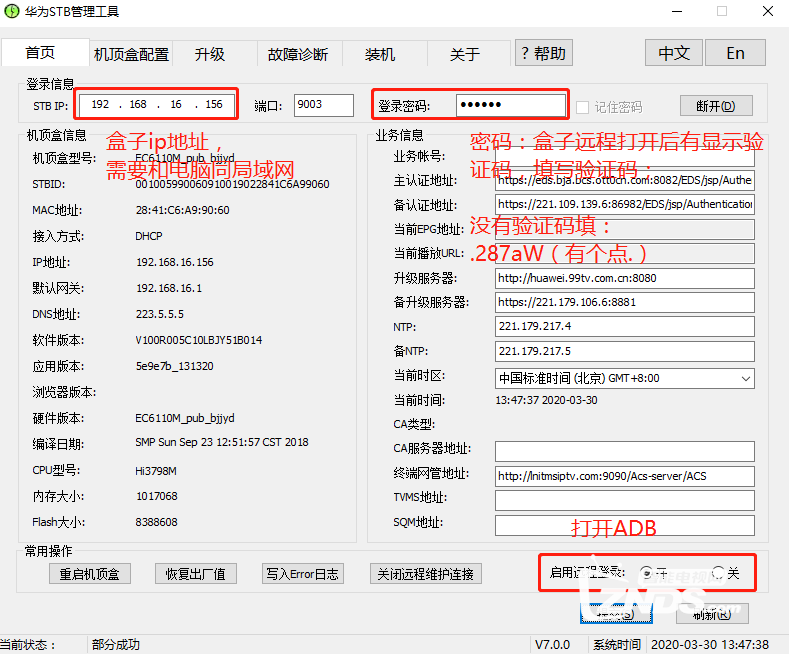Enable the 记住密码 checkbox

coord(582,107)
